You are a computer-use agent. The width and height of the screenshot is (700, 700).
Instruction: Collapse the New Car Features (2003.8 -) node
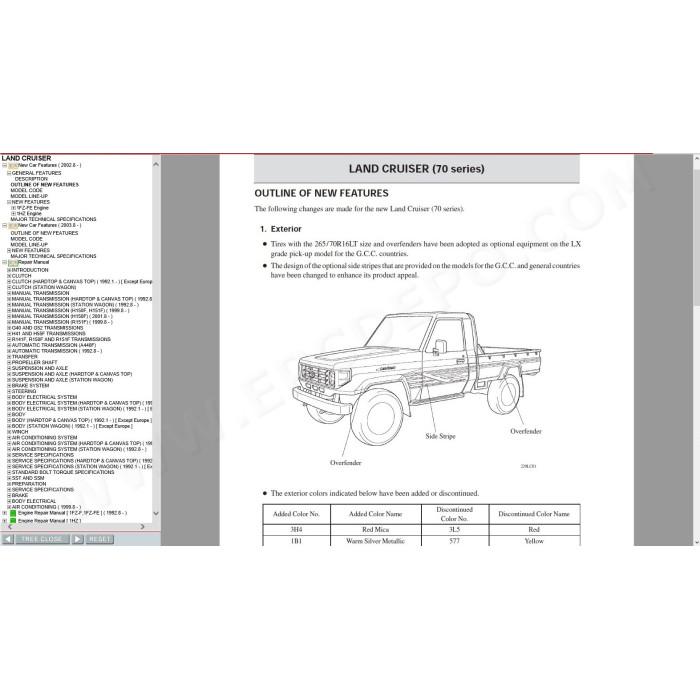(4, 226)
